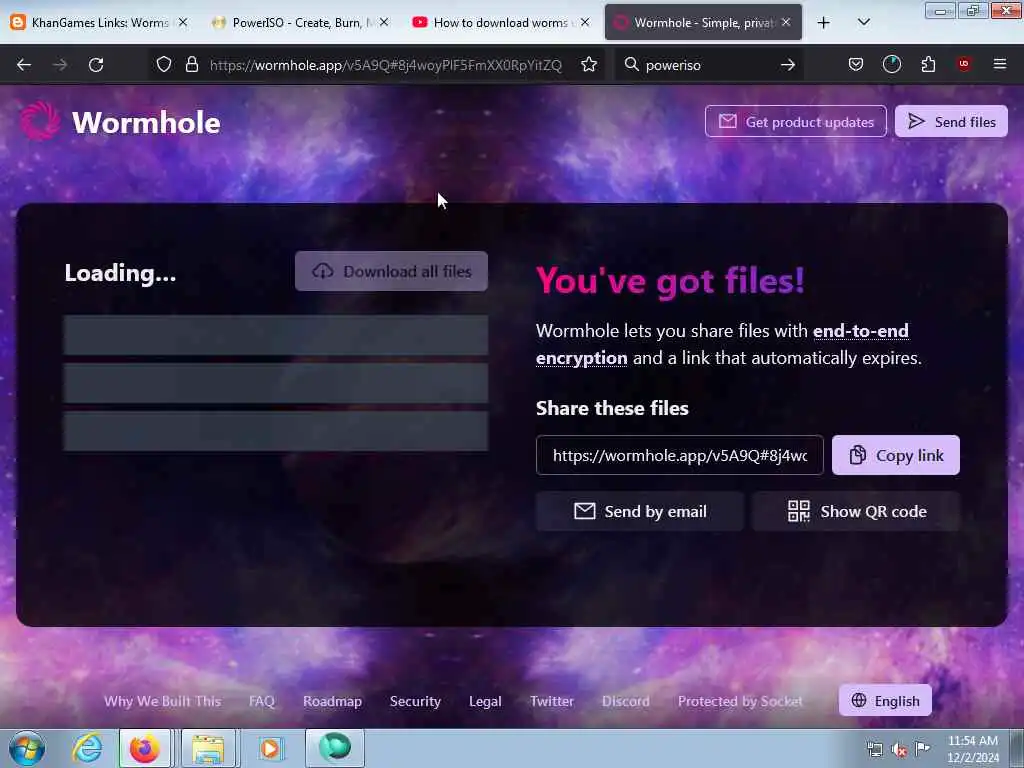Open the Windows Start menu orb
Image resolution: width=1024 pixels, height=768 pixels.
[x=27, y=748]
